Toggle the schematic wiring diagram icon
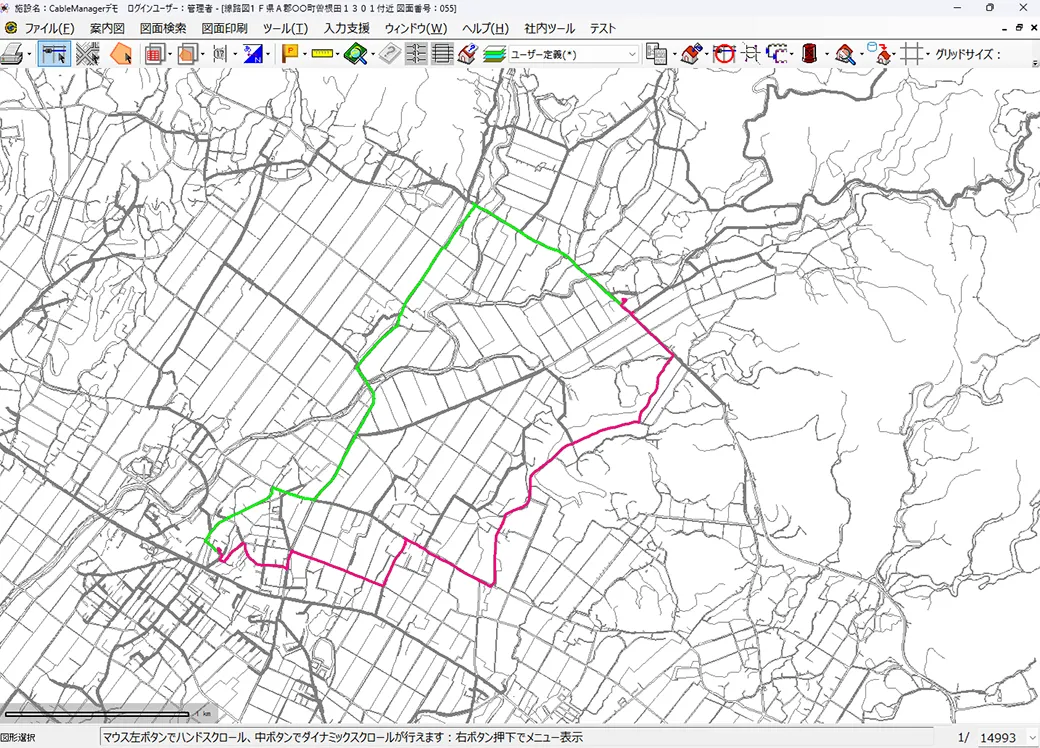This screenshot has width=1040, height=748. click(417, 54)
